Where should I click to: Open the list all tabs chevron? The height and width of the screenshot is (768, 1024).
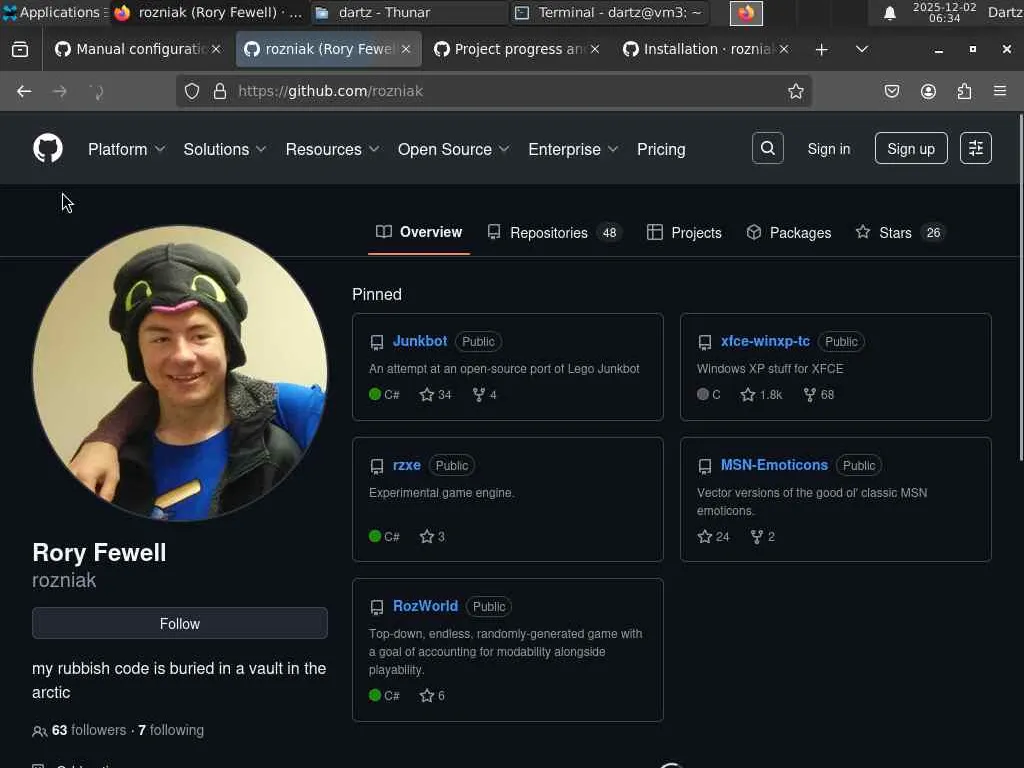(861, 50)
